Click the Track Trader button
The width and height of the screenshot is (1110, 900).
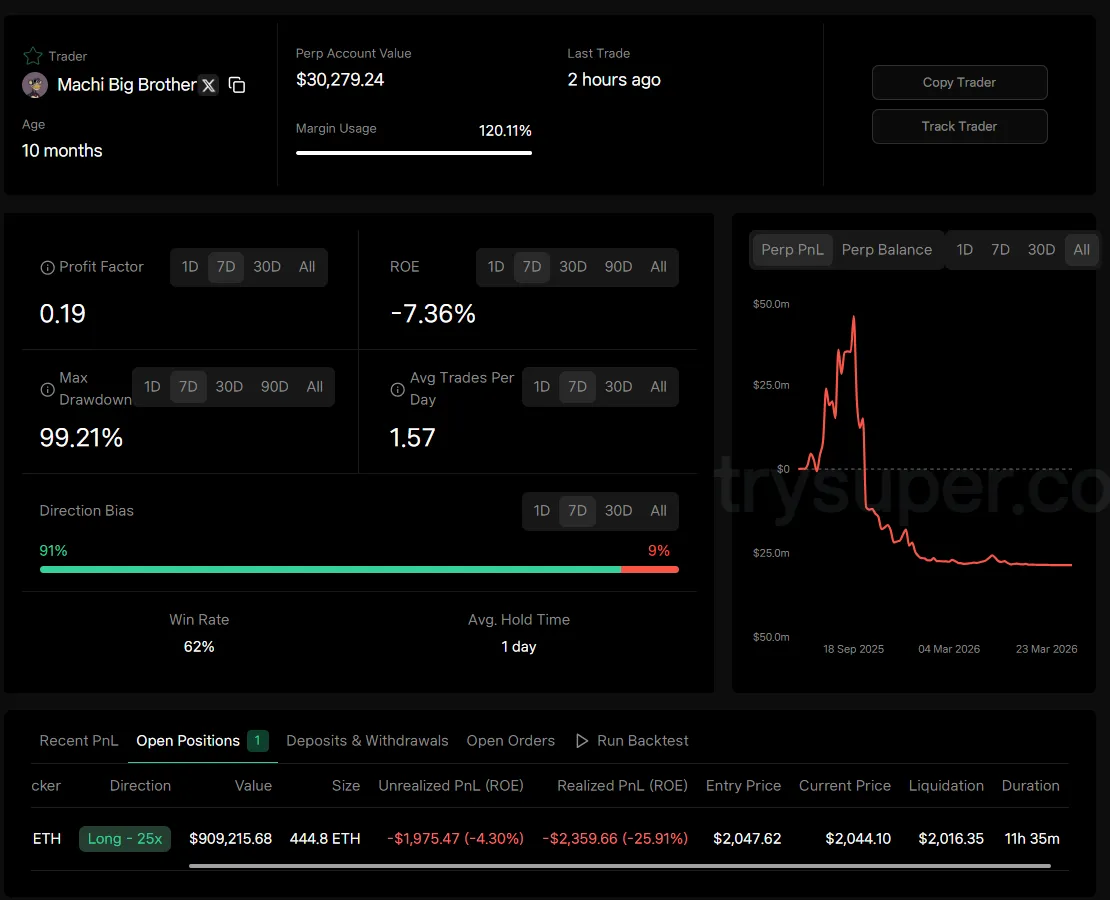coord(959,127)
